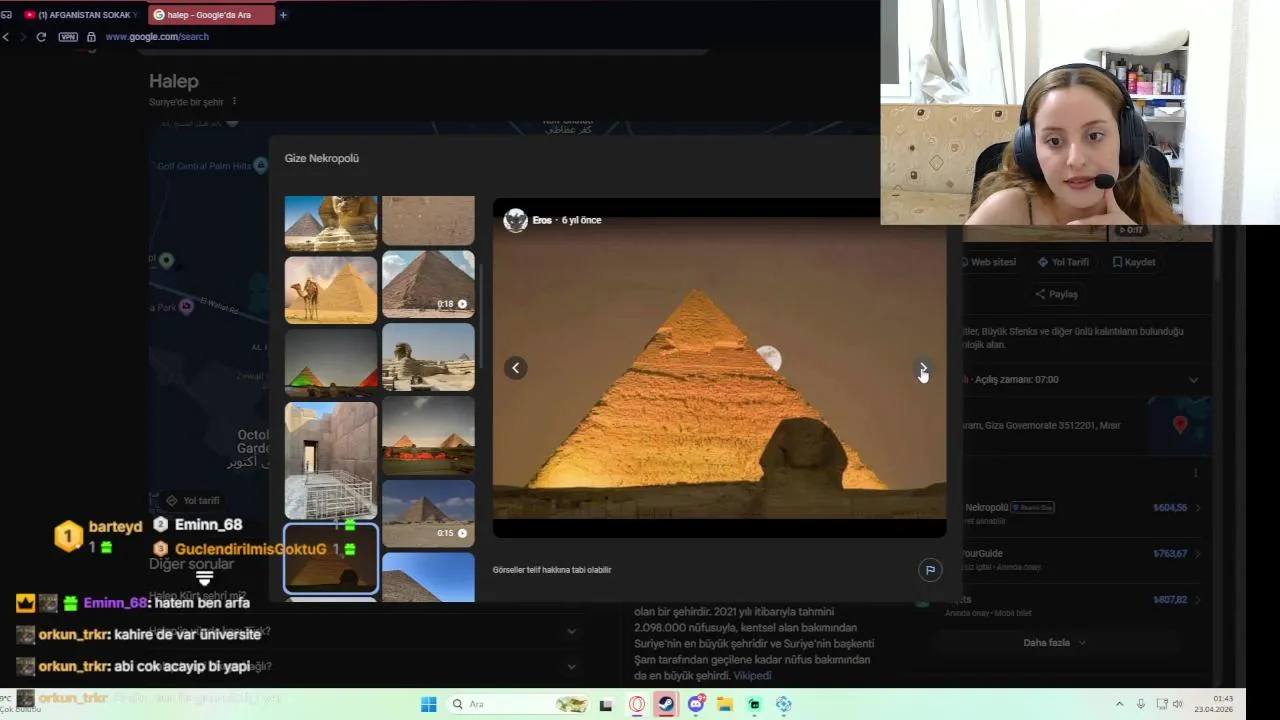
Task: Open the map thumbnail with red pin
Action: 1180,425
